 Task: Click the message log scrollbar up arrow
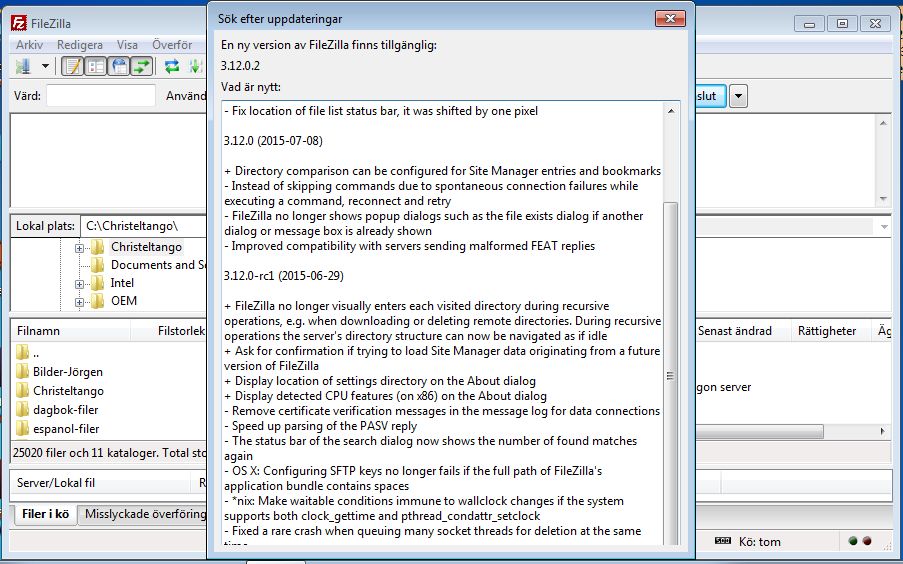click(883, 123)
